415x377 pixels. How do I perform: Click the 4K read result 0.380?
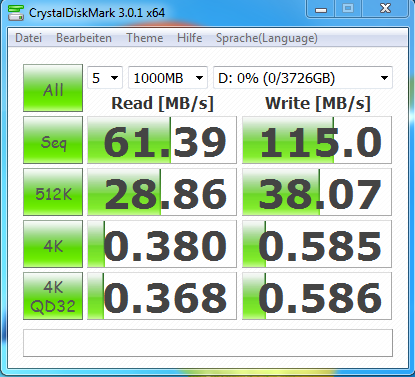[162, 244]
